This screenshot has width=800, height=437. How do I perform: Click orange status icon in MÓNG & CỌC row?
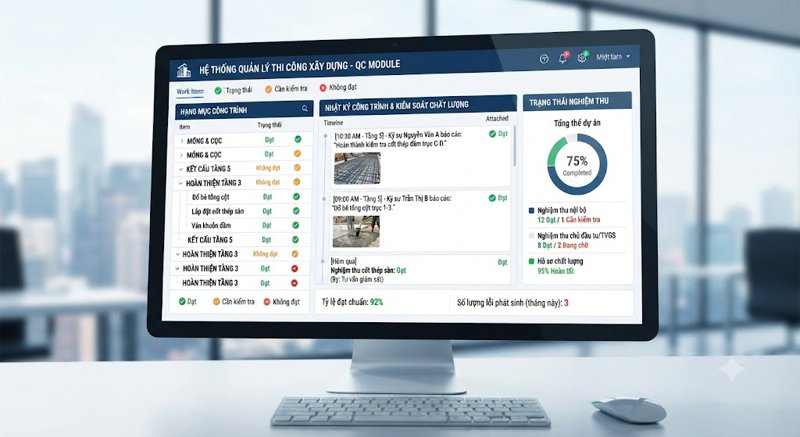297,153
